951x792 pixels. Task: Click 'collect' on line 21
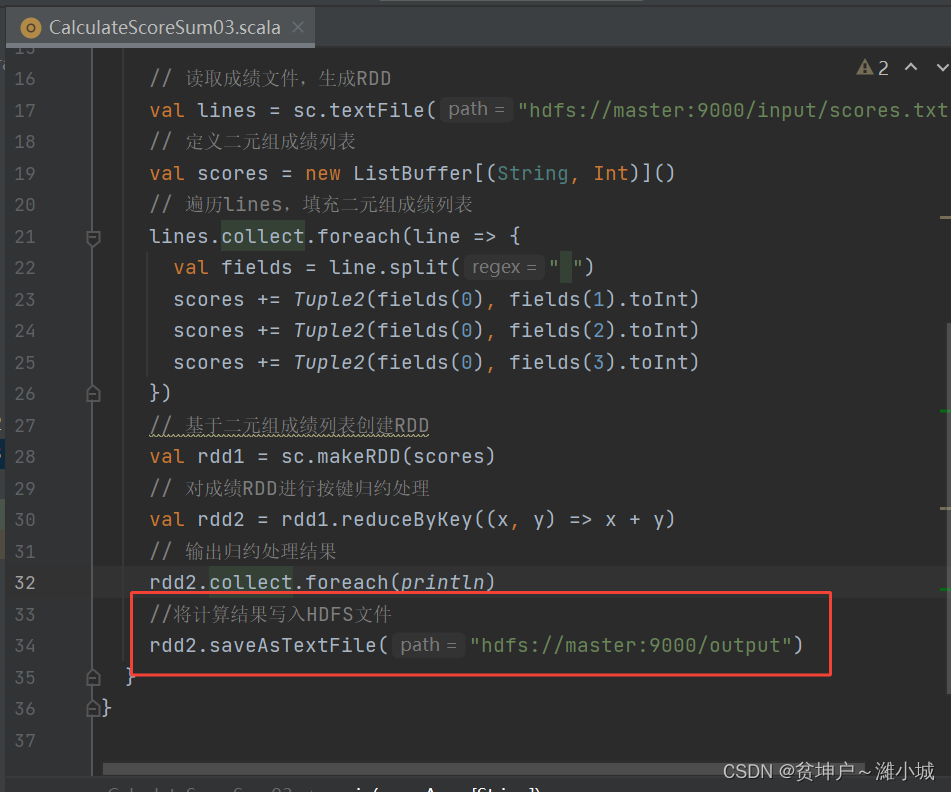(263, 237)
